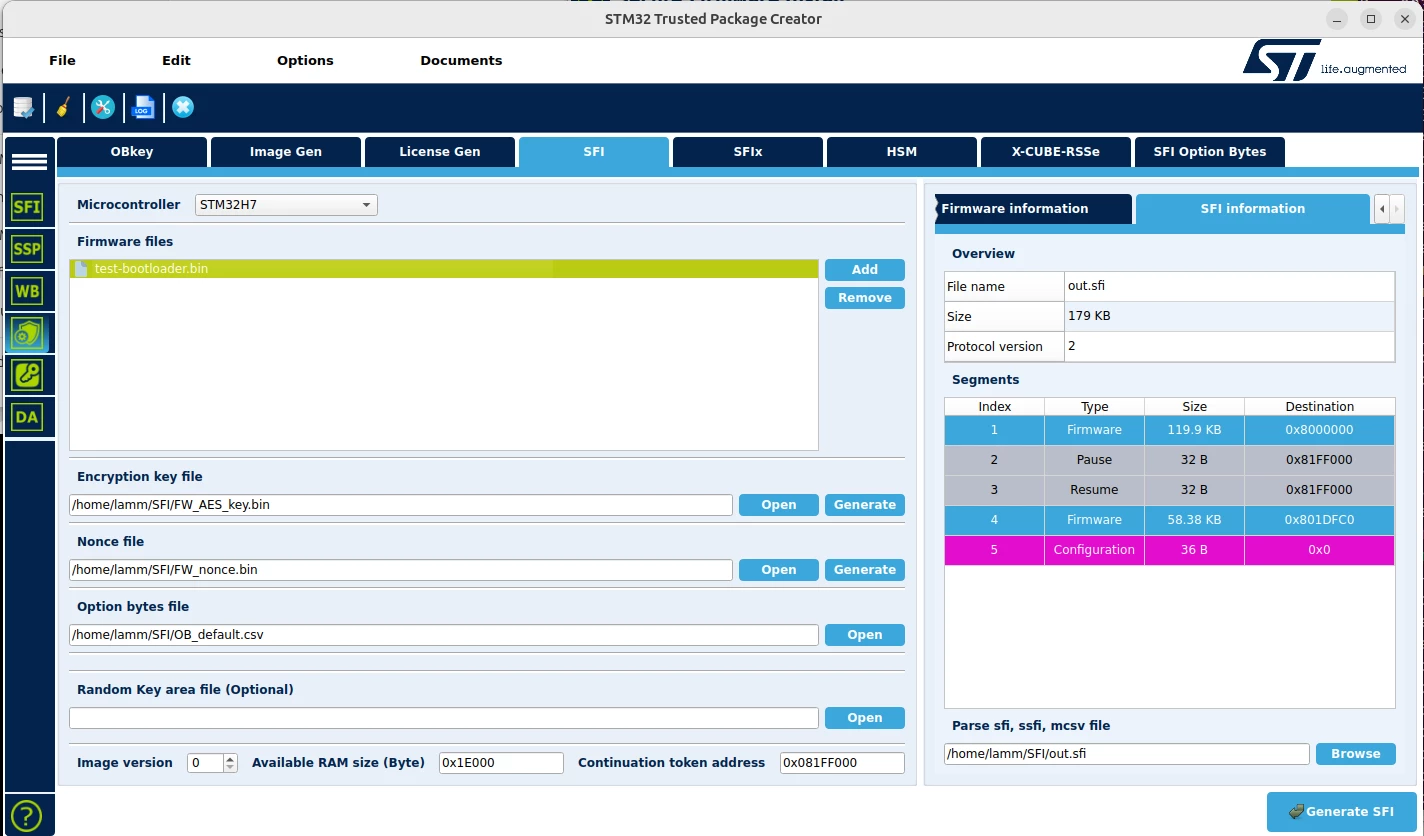This screenshot has height=836, width=1424.
Task: Click the broom clean toolbar icon
Action: pyautogui.click(x=62, y=107)
